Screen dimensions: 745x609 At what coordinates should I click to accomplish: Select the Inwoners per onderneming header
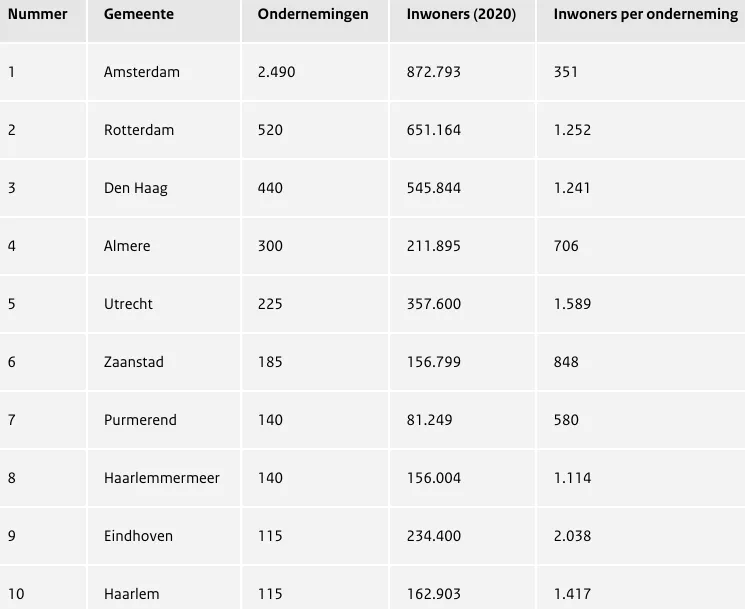[645, 15]
